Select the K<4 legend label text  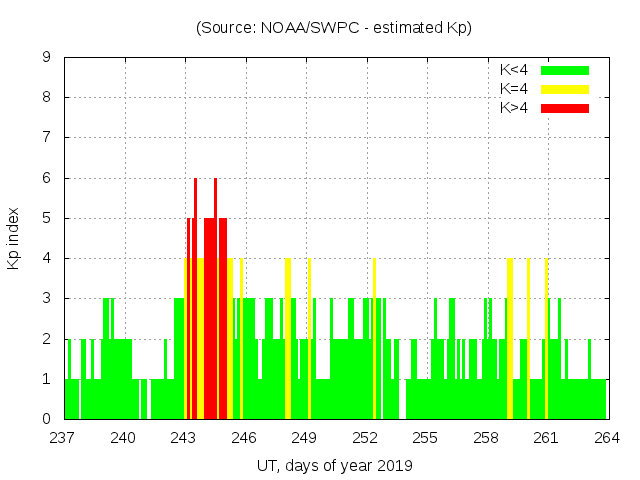point(515,70)
